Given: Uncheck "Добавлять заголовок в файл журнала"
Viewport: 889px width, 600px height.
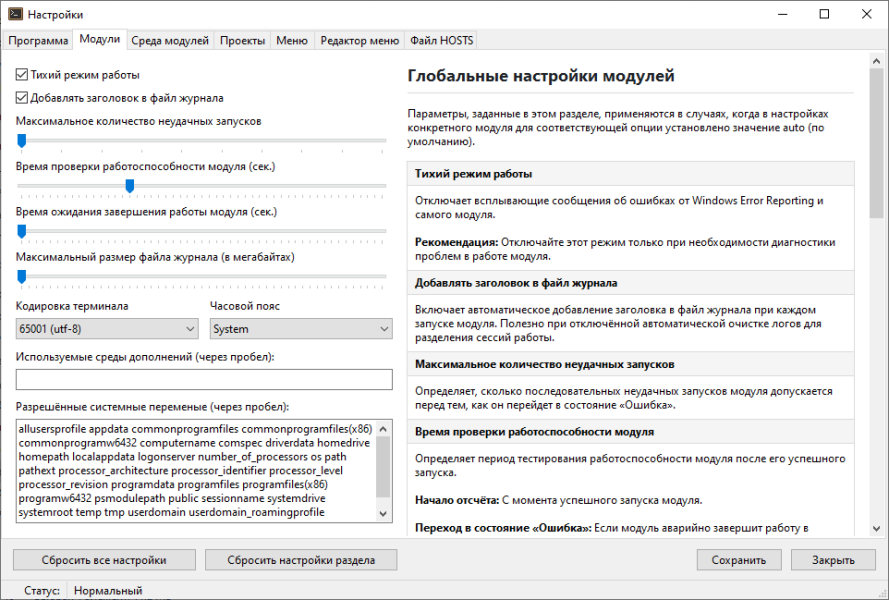Looking at the screenshot, I should coord(22,98).
